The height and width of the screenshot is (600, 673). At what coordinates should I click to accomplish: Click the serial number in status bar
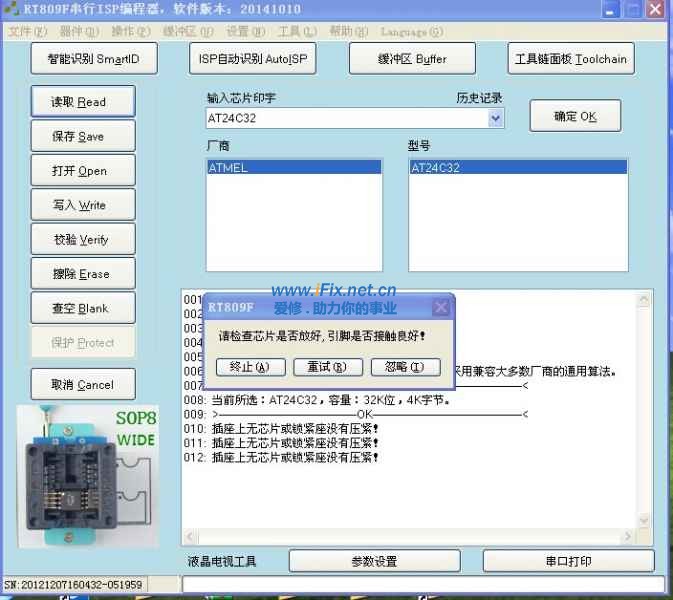click(x=73, y=585)
